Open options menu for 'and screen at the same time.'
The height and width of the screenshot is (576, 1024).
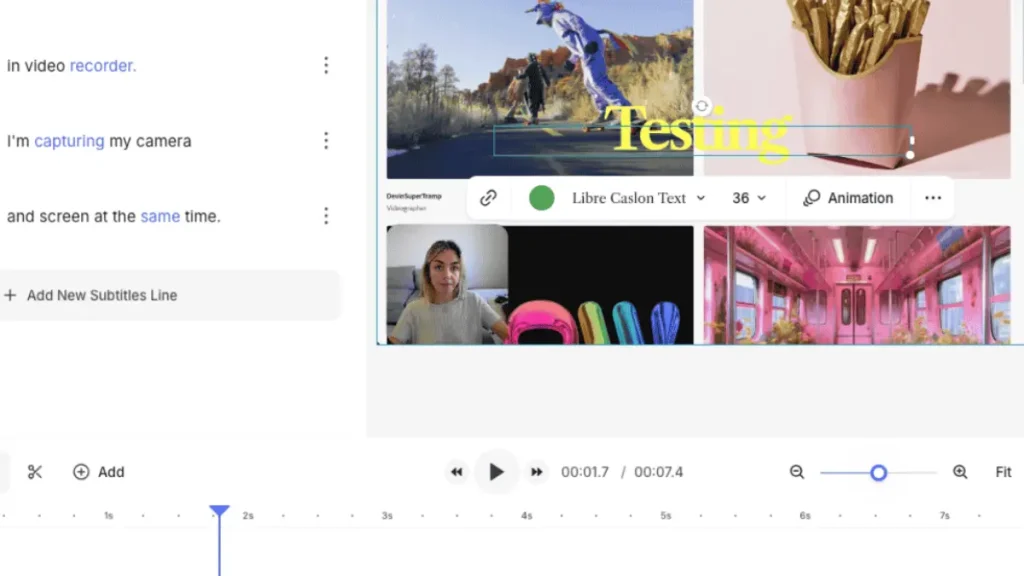click(326, 215)
